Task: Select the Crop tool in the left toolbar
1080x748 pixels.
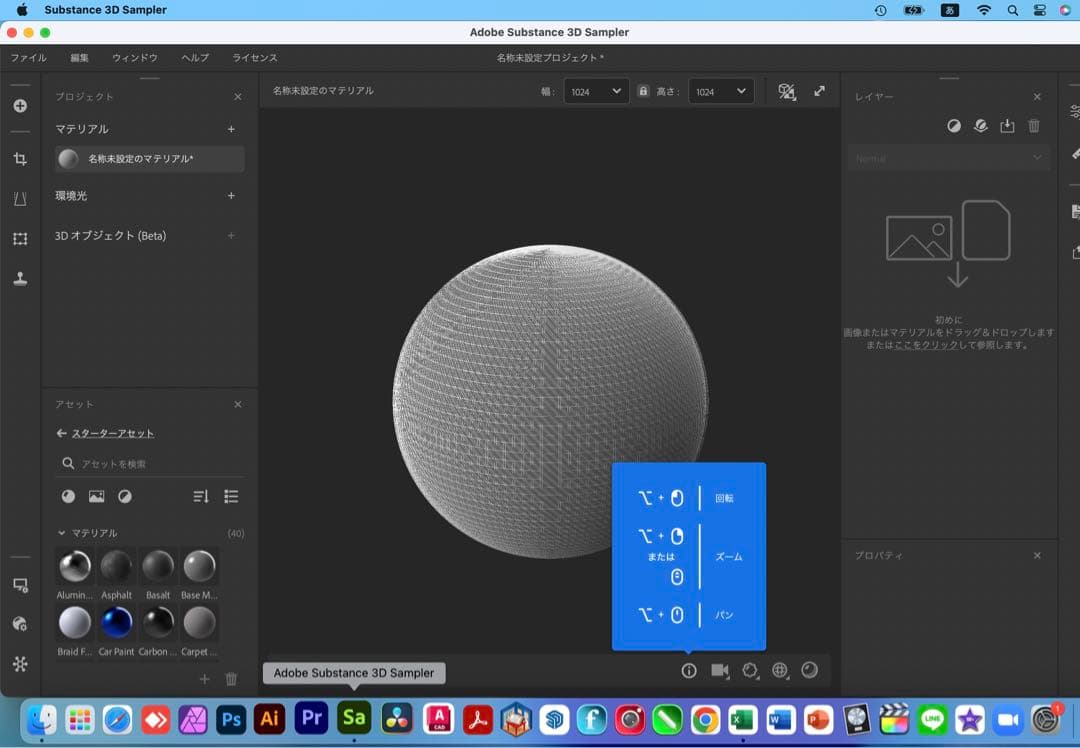Action: 20,160
